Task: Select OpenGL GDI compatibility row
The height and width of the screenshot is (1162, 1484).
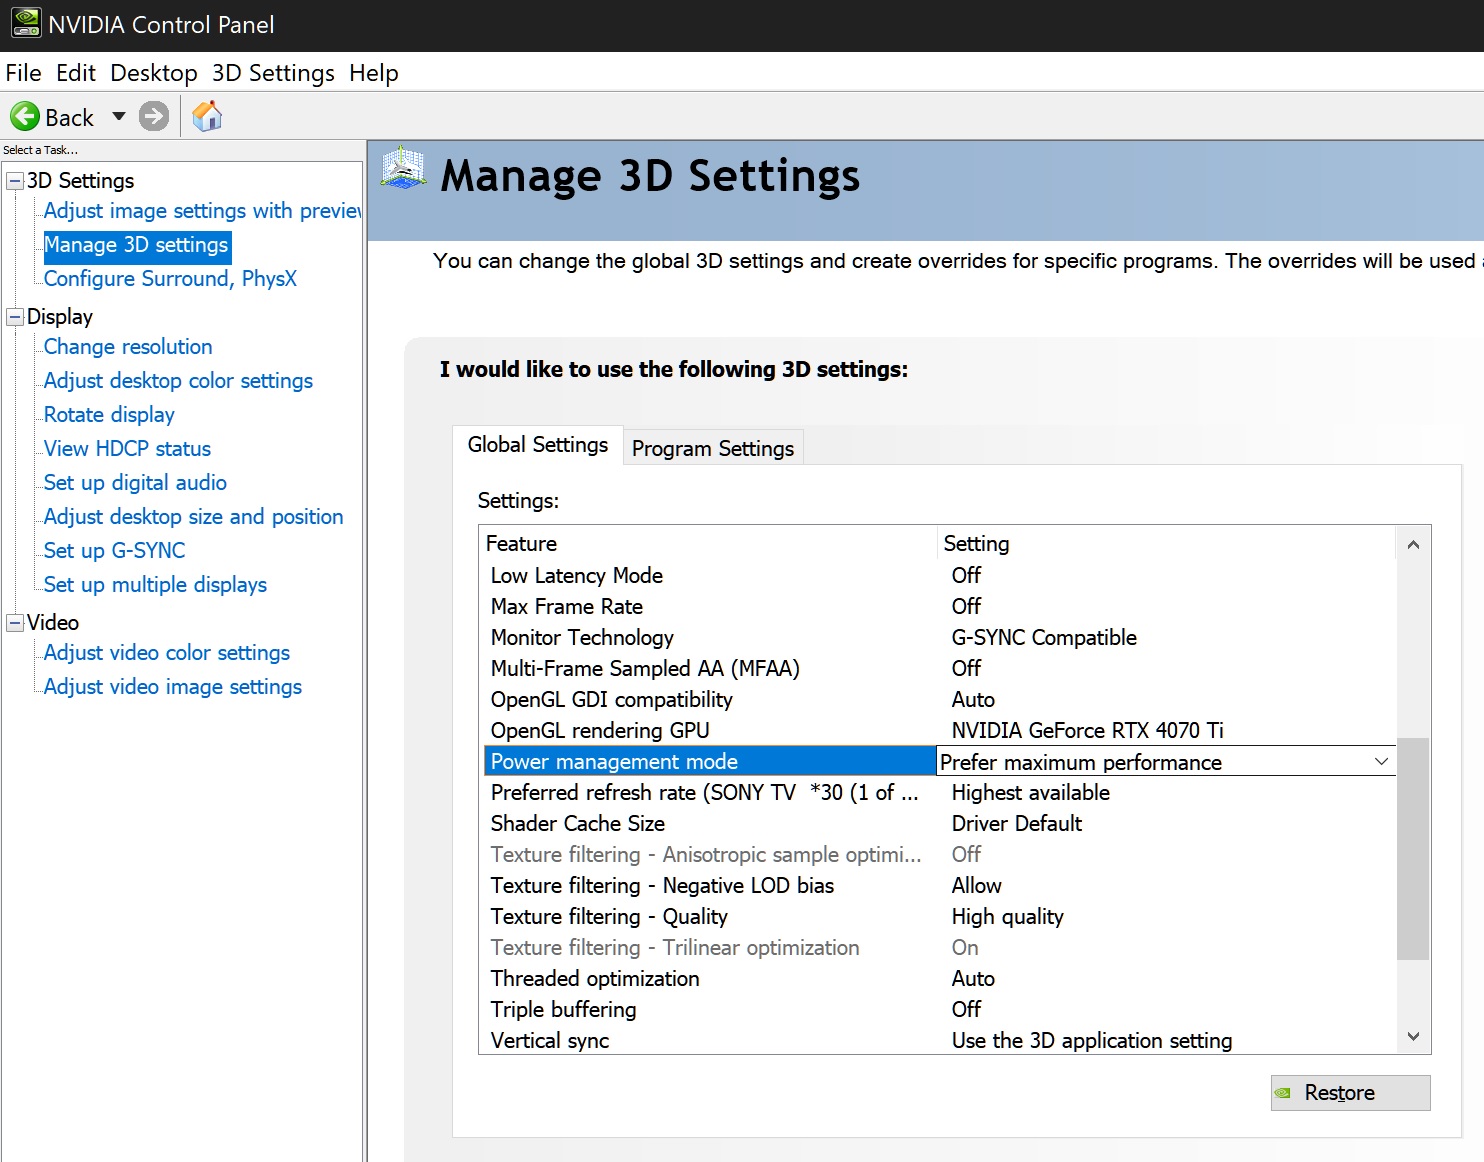Action: point(939,699)
